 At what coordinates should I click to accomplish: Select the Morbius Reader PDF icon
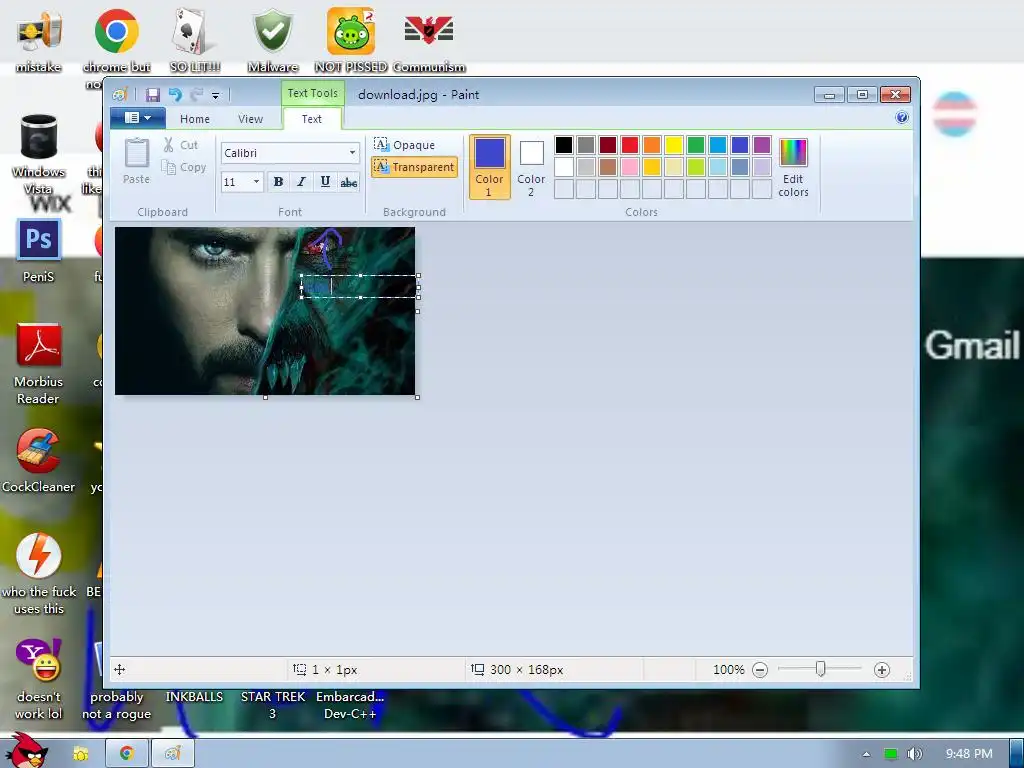coord(39,364)
